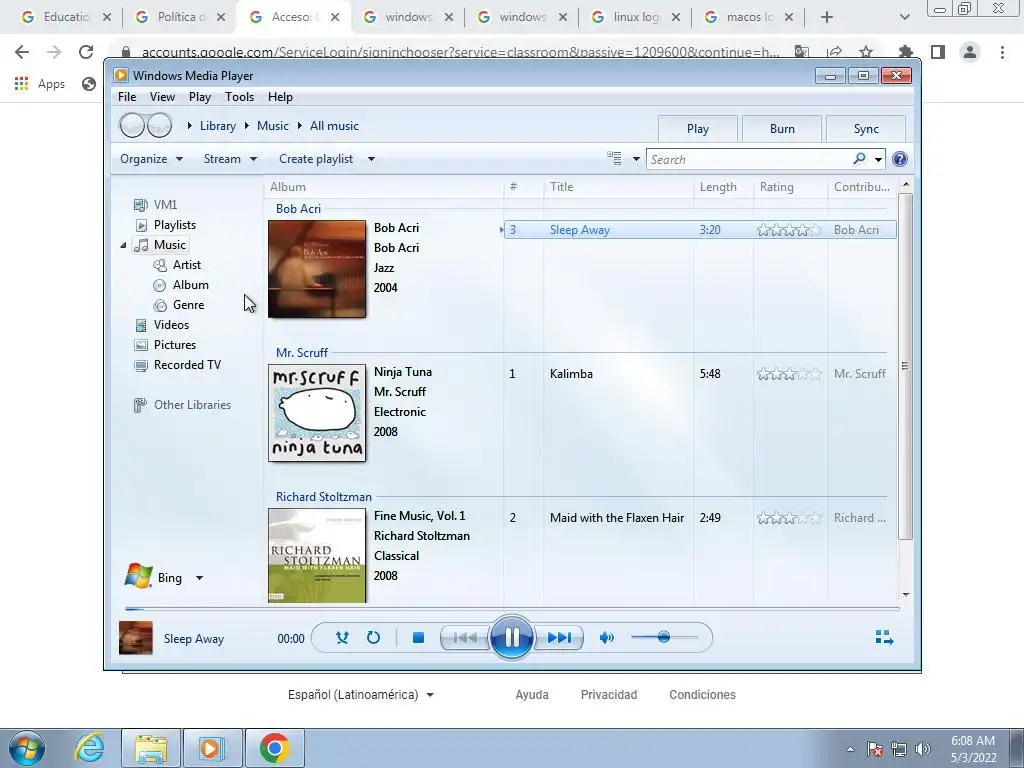This screenshot has height=768, width=1024.
Task: Open the Help menu
Action: 280,97
